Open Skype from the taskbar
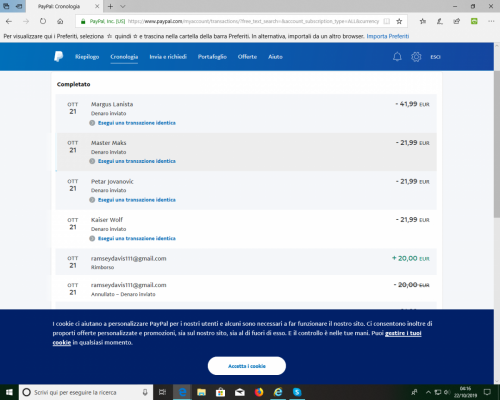 (297, 392)
